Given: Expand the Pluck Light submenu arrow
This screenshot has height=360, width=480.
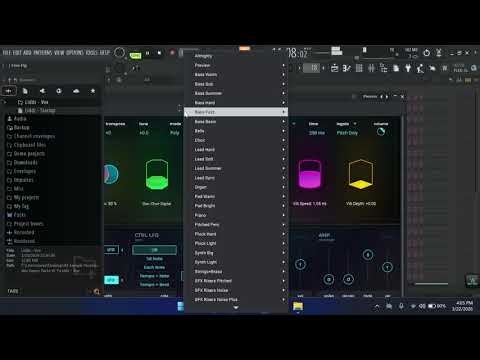Looking at the screenshot, I should [x=284, y=243].
